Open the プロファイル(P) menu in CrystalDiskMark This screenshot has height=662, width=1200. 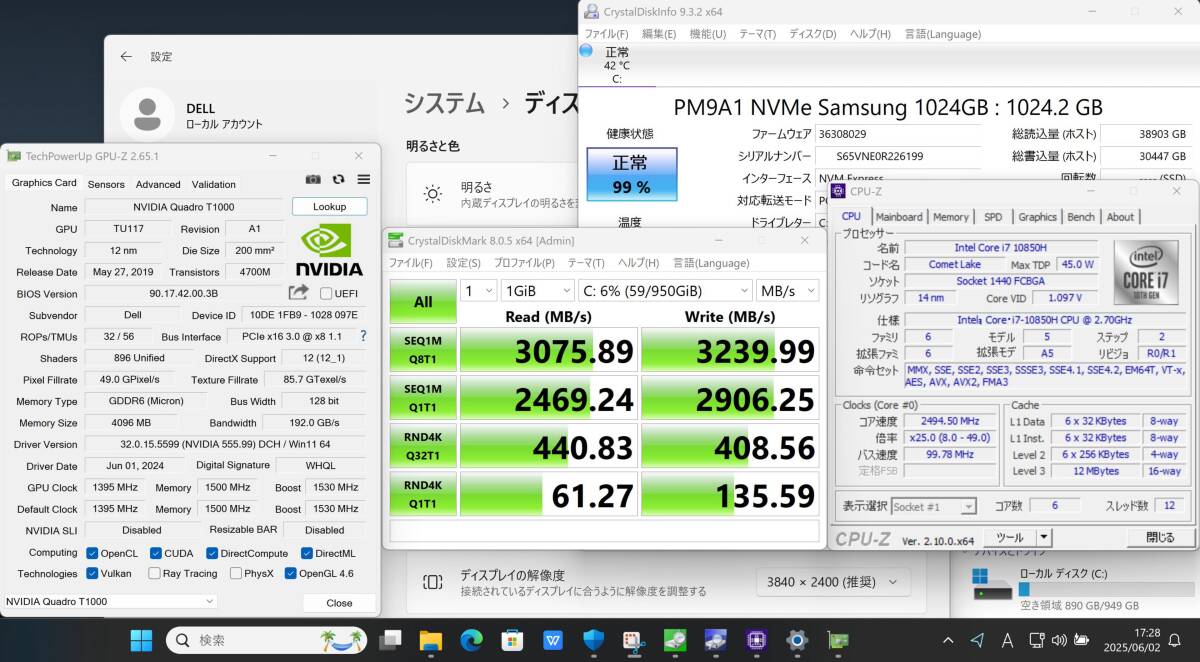524,263
